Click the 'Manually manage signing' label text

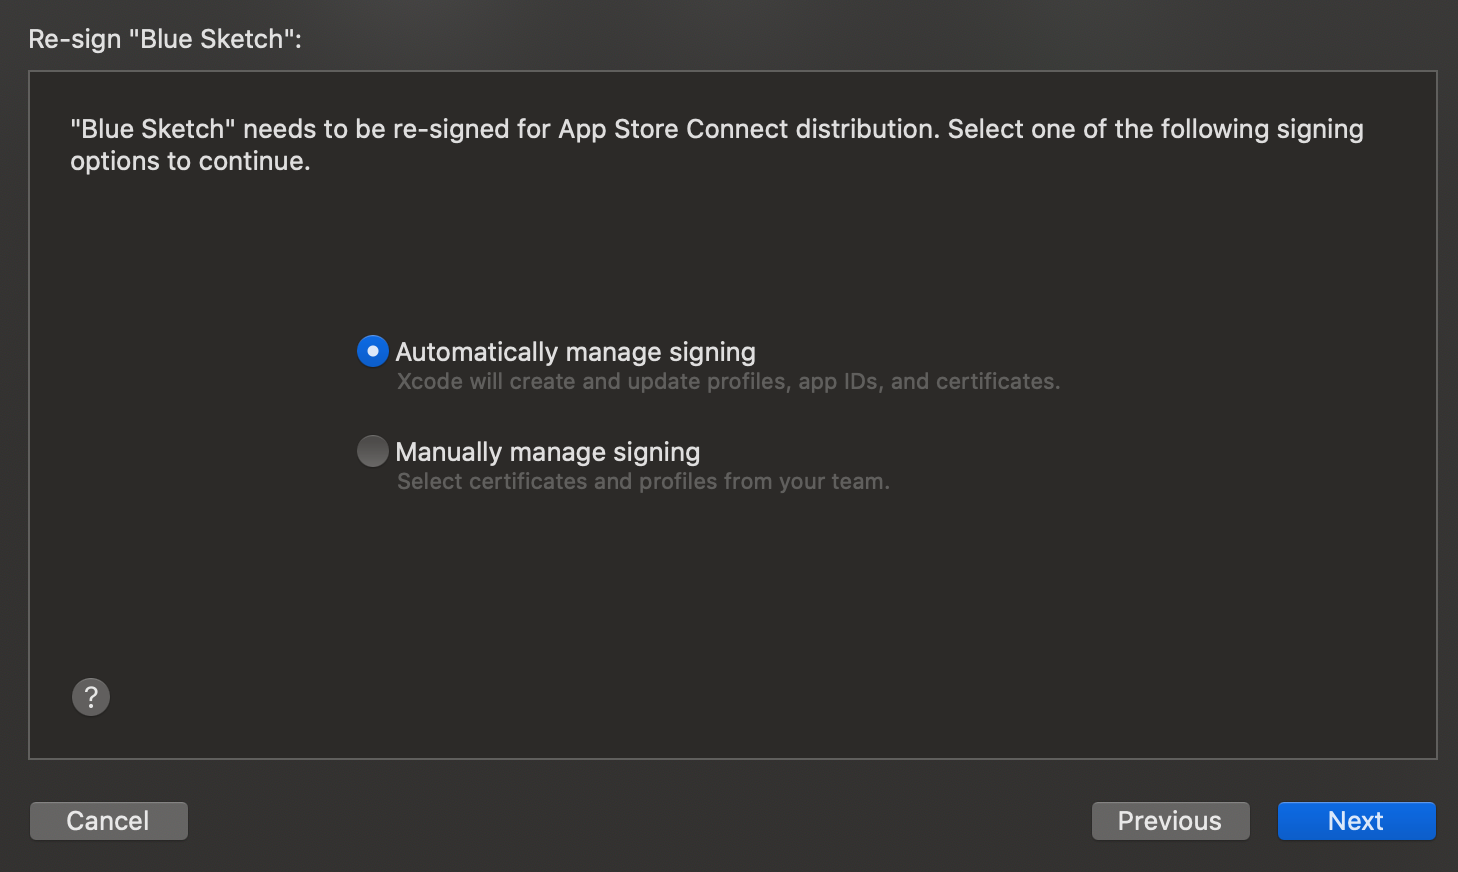click(x=547, y=452)
